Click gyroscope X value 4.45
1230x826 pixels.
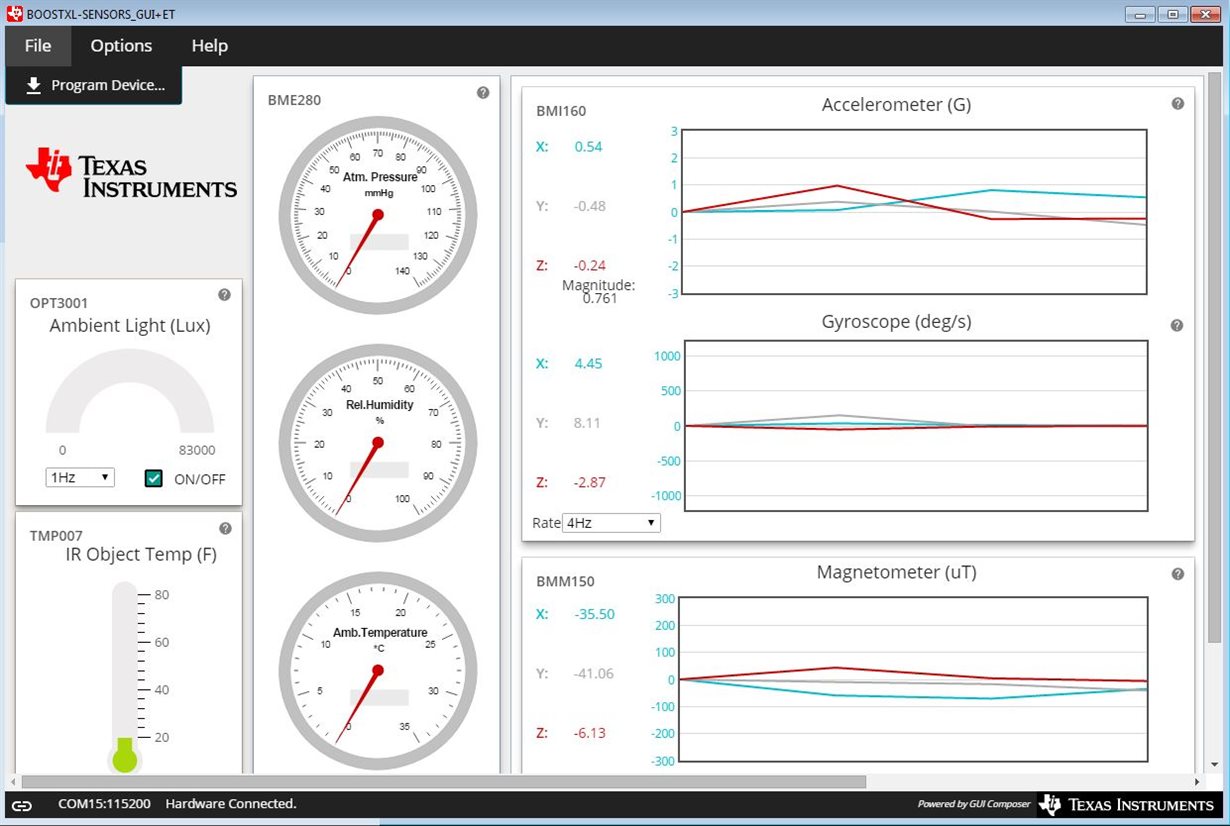(588, 364)
